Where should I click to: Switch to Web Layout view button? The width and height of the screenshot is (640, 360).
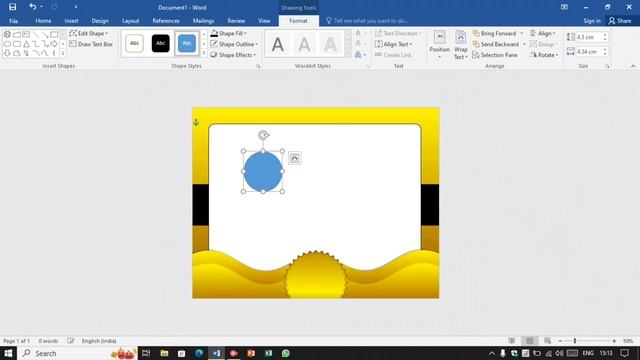547,341
